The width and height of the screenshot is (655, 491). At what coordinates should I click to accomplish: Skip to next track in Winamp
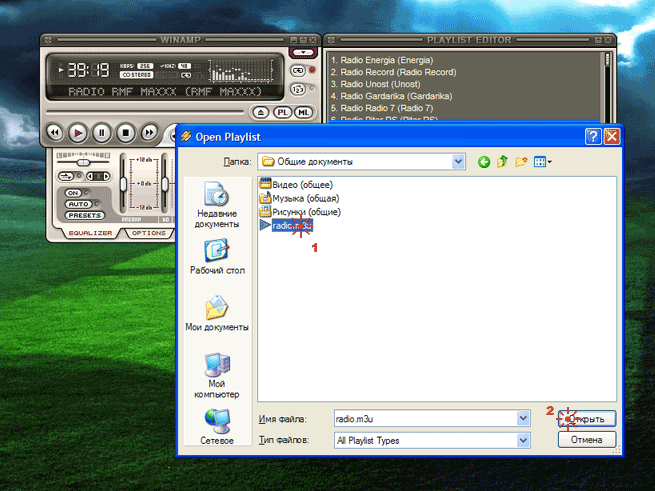point(149,133)
